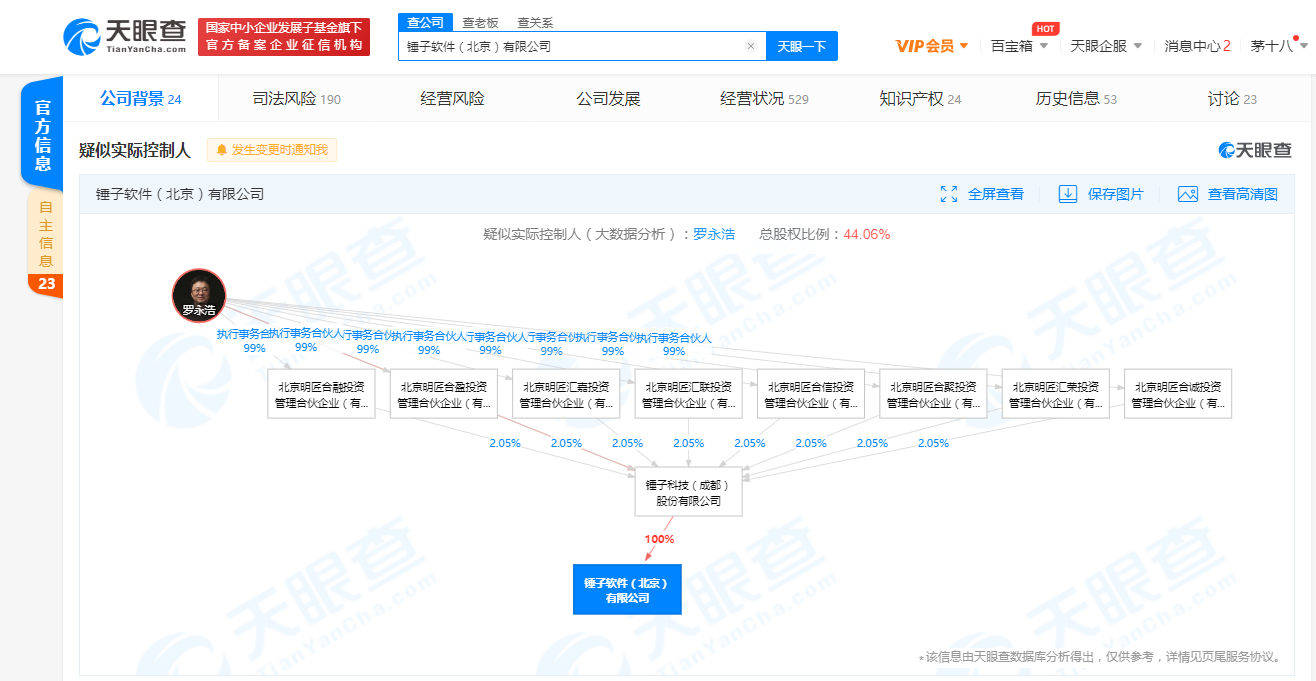The width and height of the screenshot is (1316, 681).
Task: Switch to 自主信息 side tab
Action: coord(45,233)
